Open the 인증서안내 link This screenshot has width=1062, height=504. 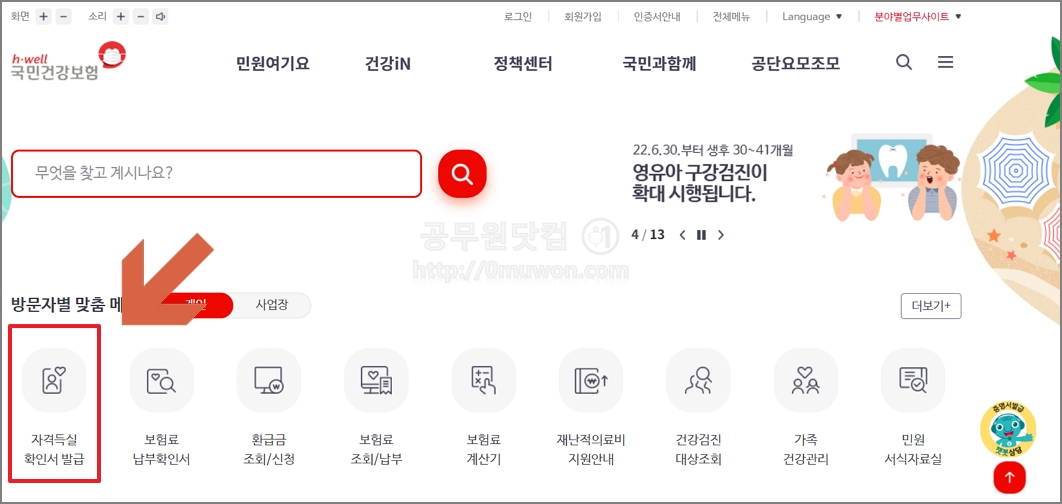click(x=657, y=17)
